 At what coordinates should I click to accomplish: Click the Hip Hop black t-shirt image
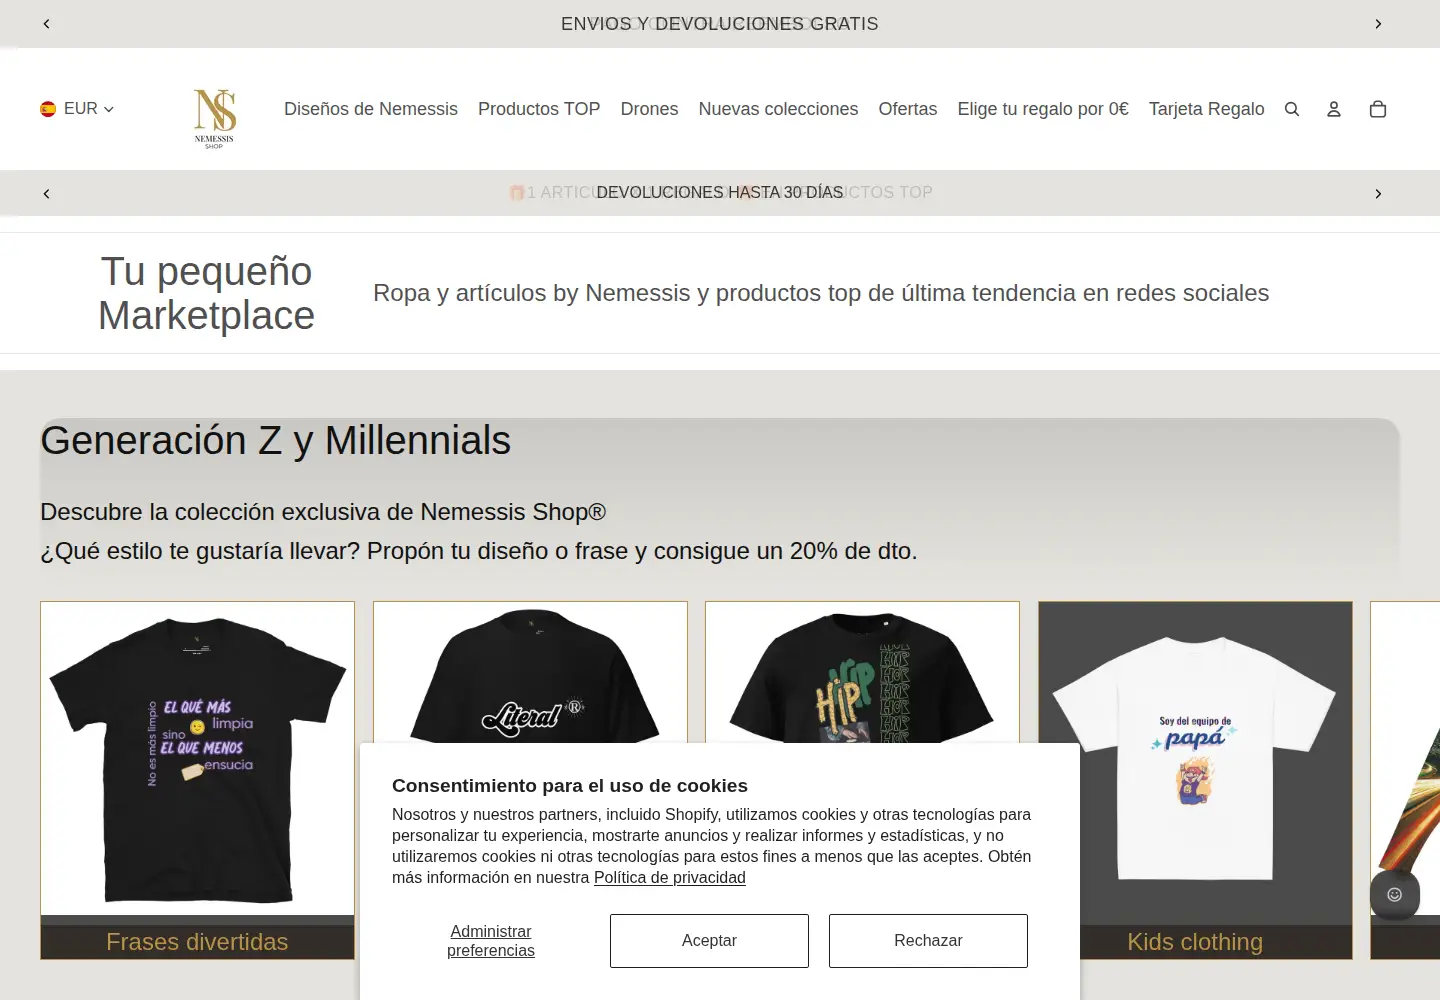(x=862, y=672)
